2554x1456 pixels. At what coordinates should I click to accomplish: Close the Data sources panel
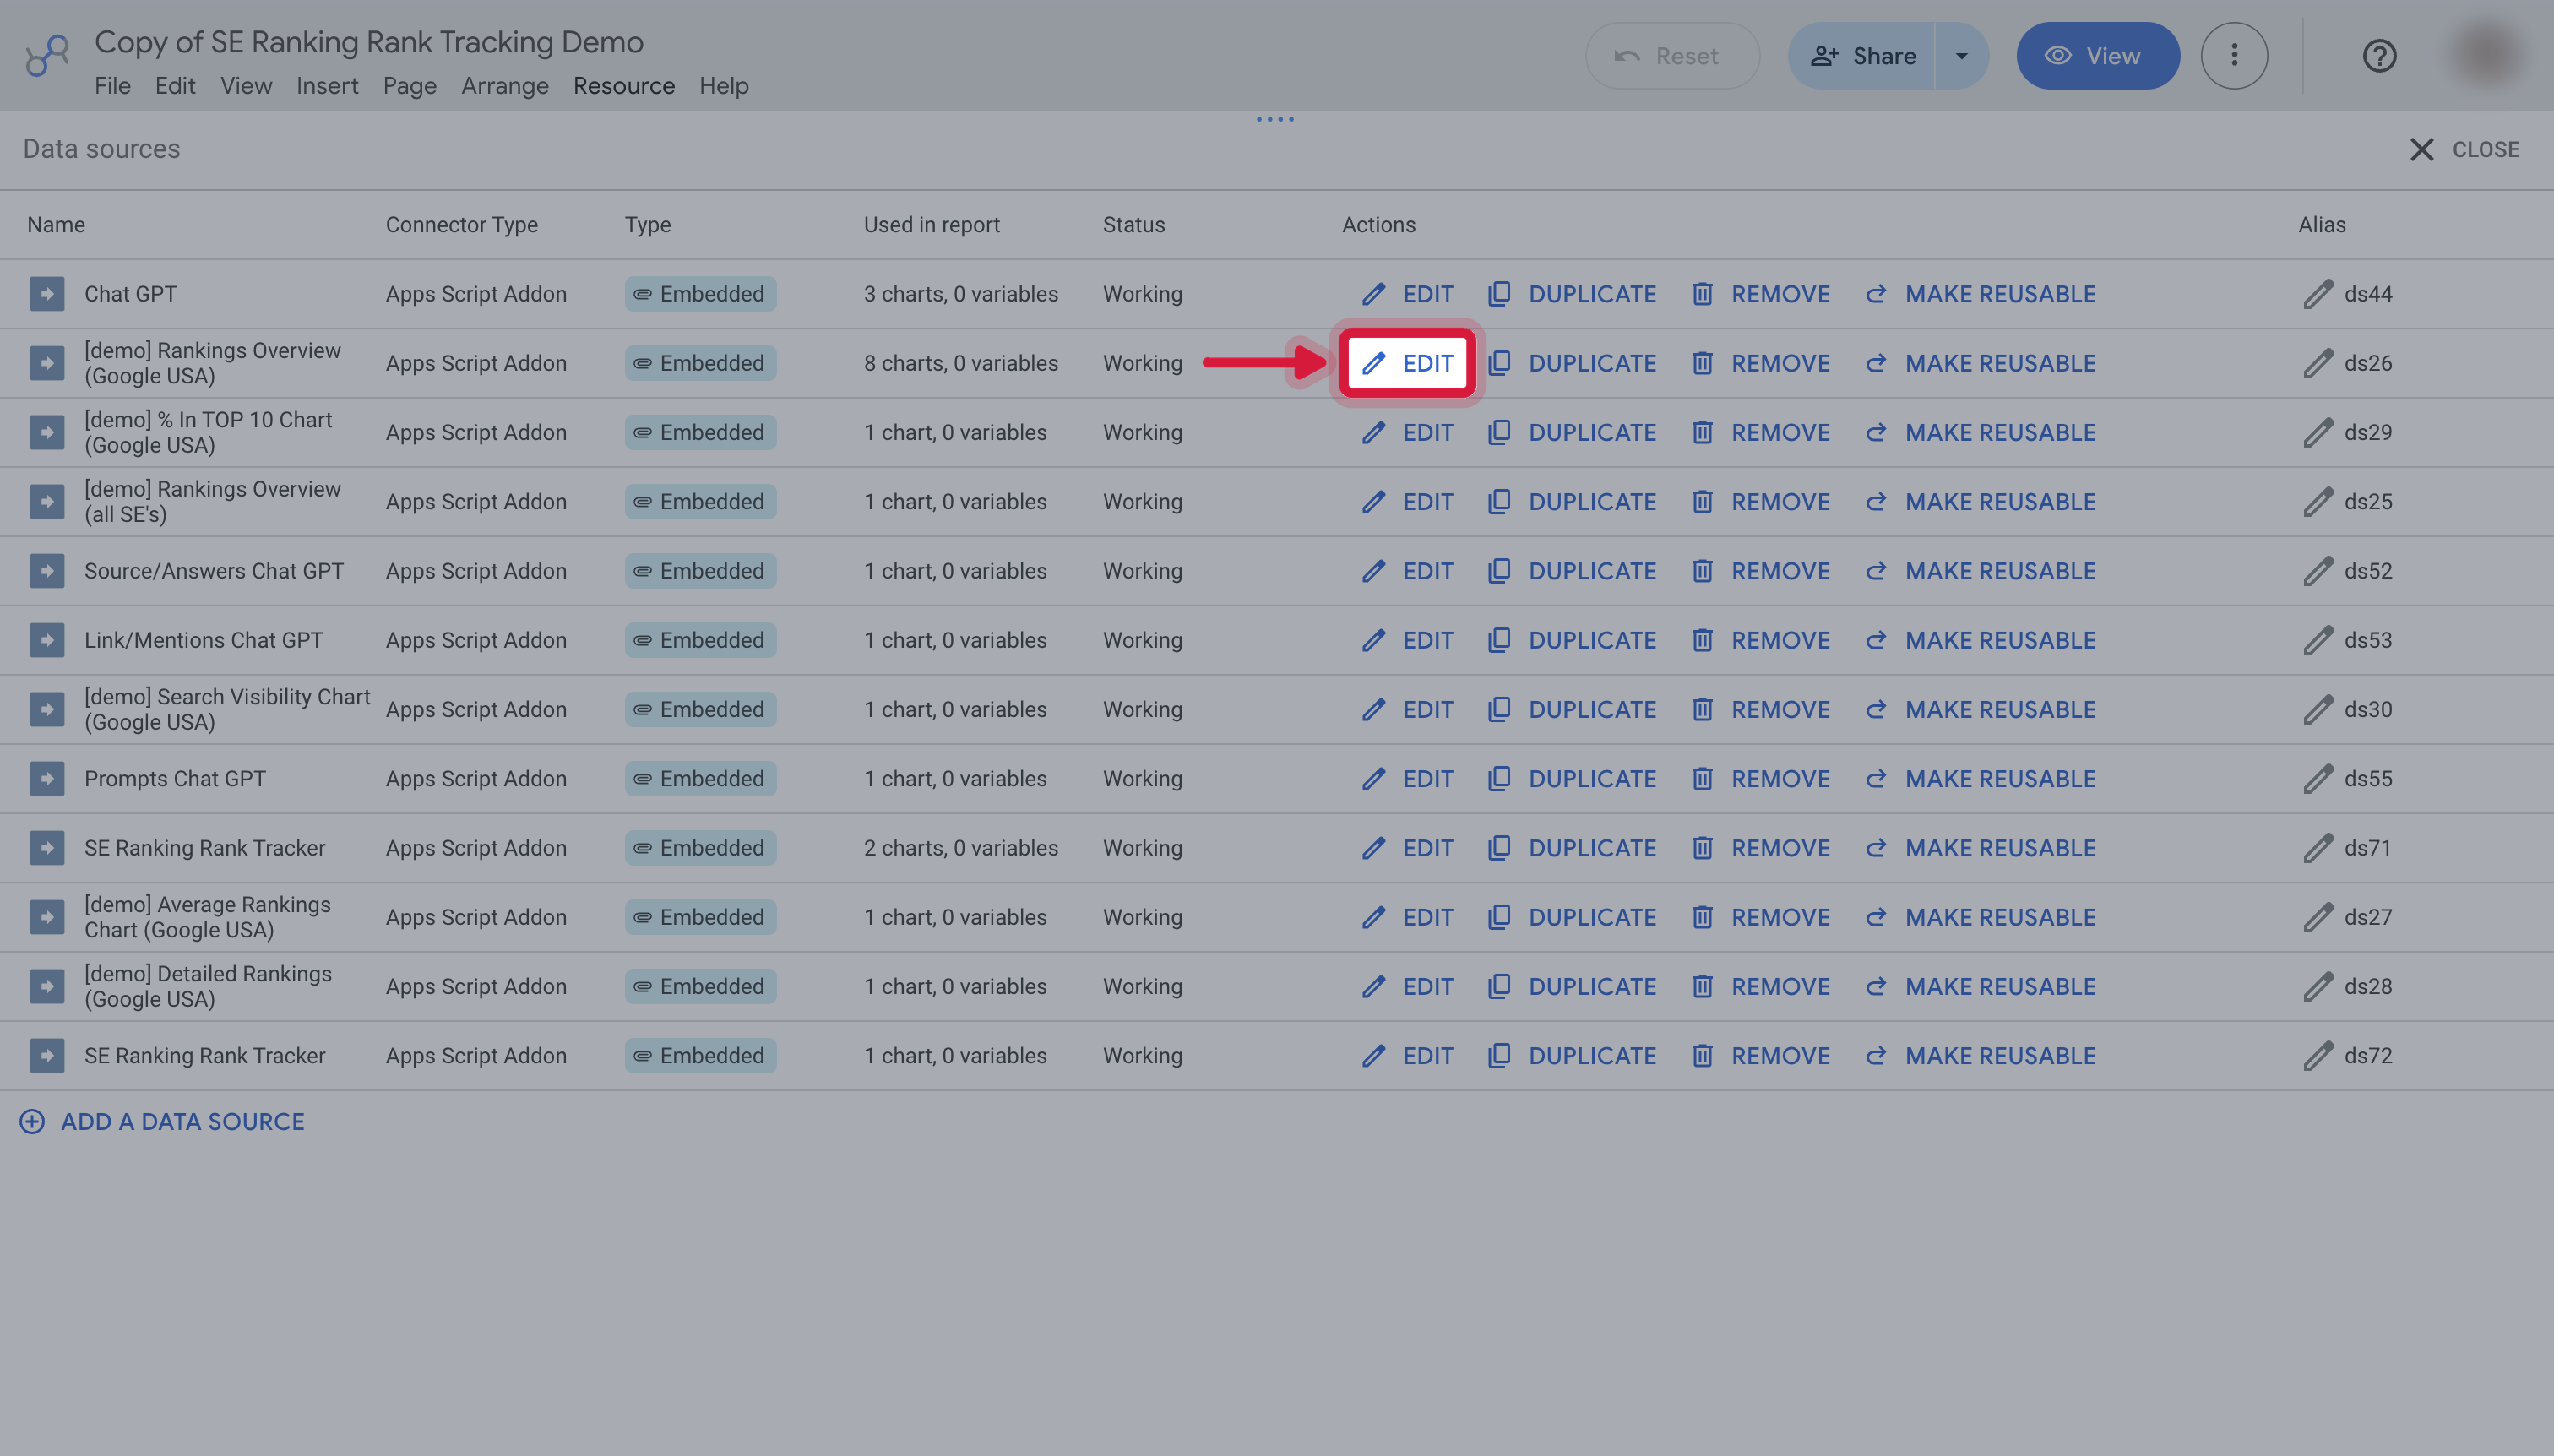pos(2464,150)
